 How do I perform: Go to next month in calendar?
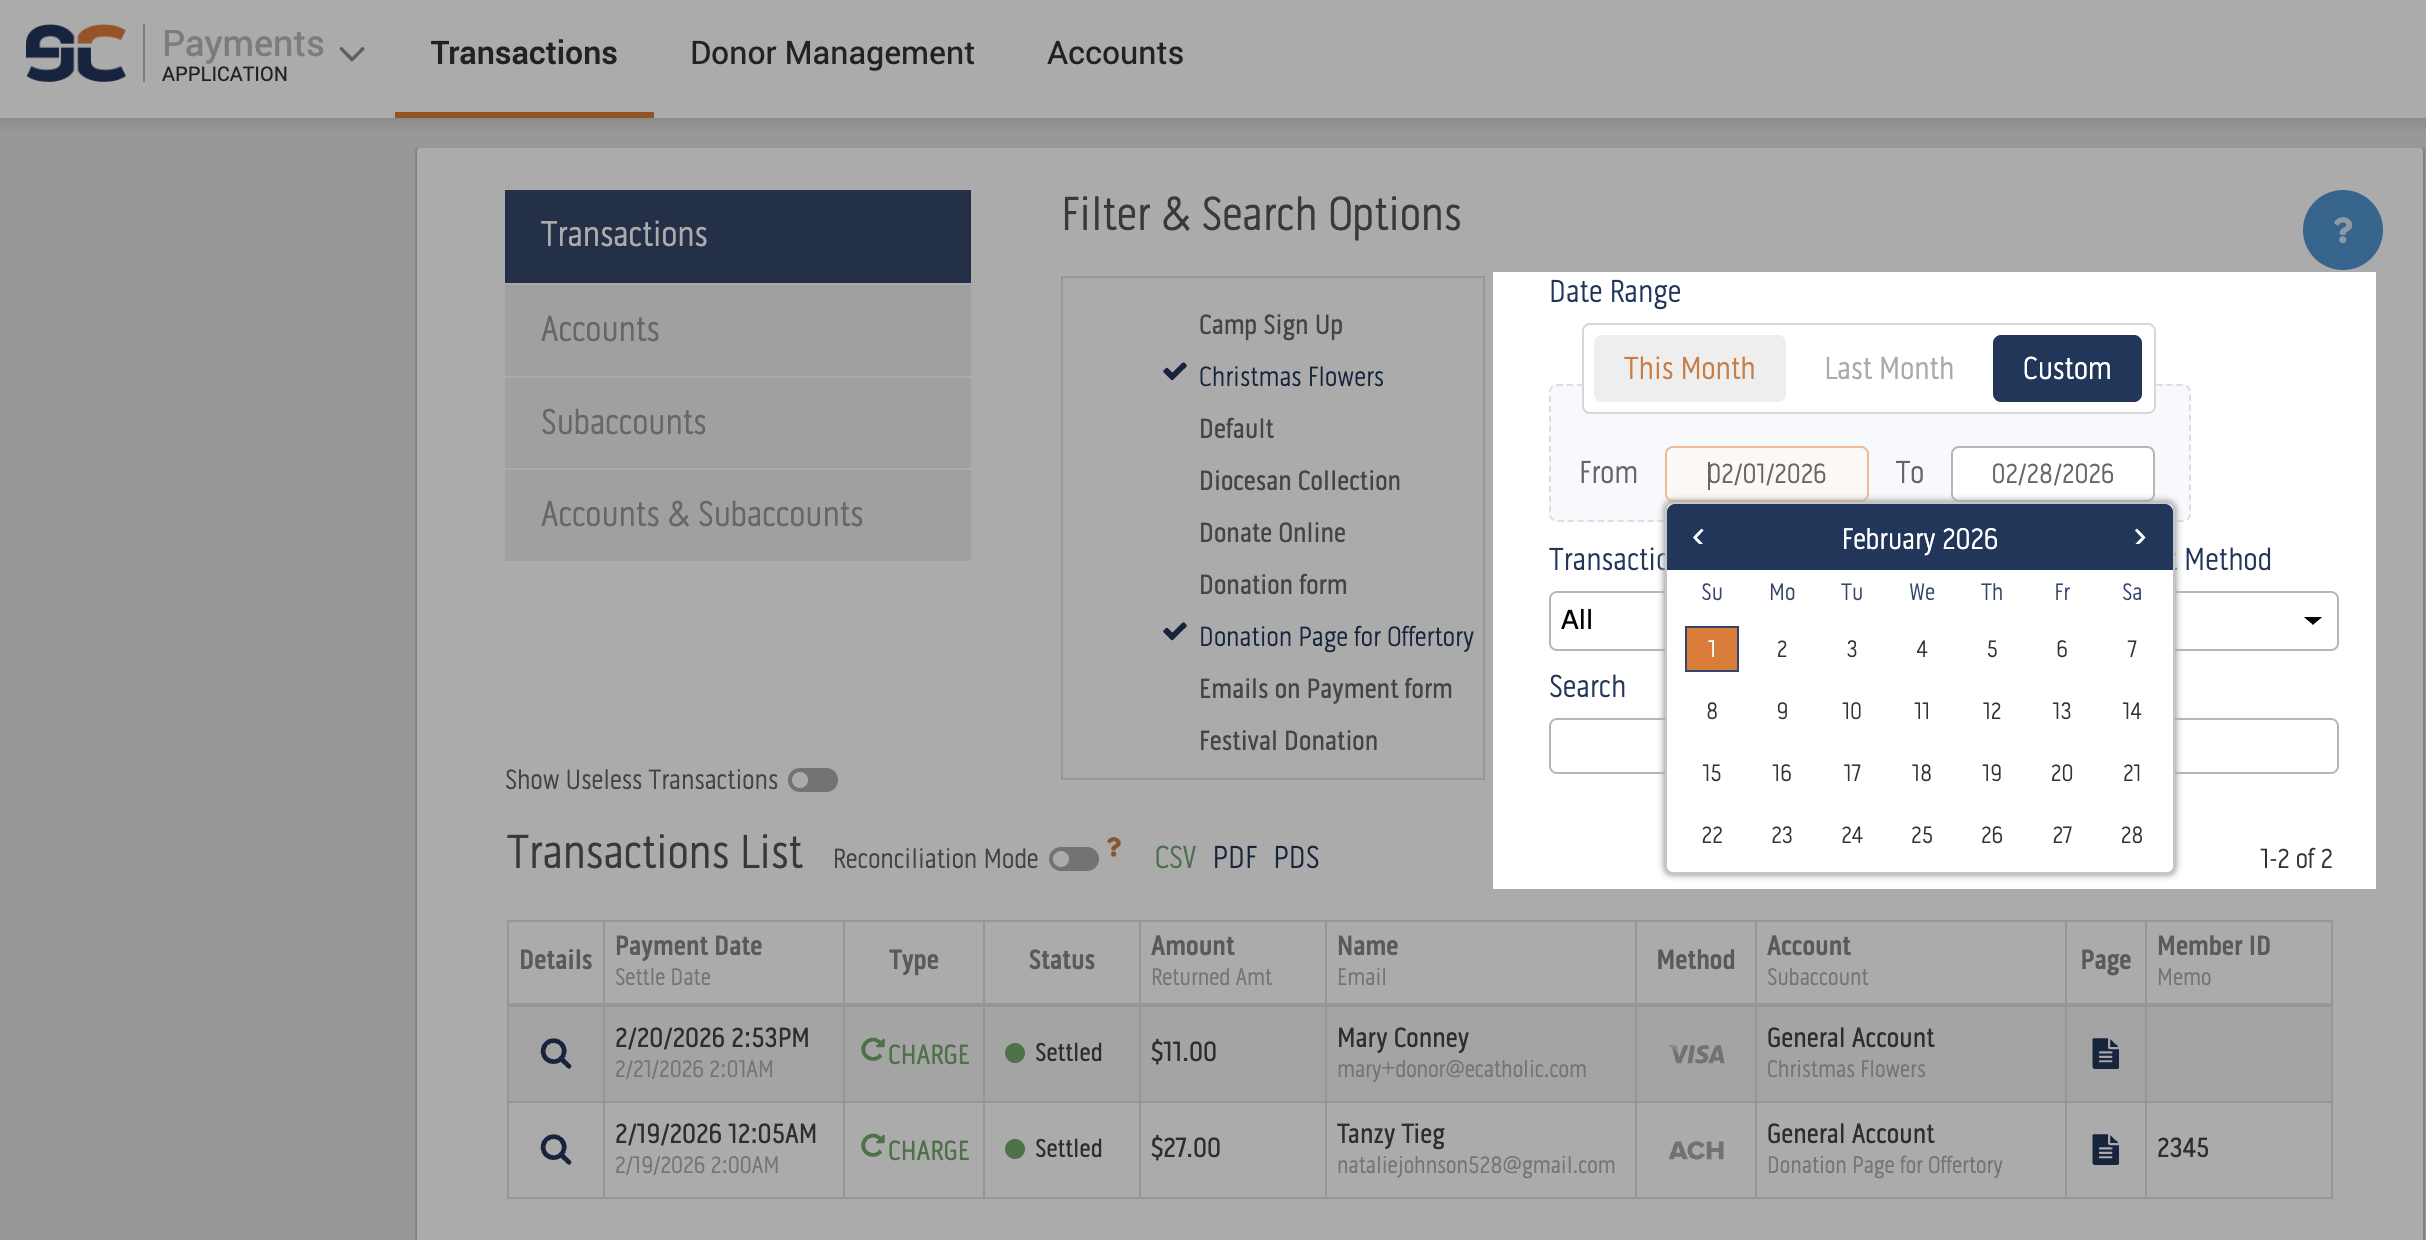pyautogui.click(x=2139, y=537)
